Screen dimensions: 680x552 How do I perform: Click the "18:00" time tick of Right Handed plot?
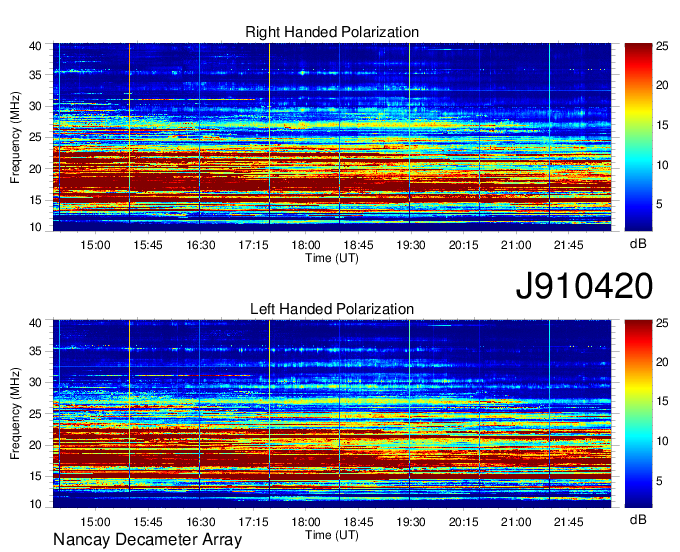click(x=306, y=245)
